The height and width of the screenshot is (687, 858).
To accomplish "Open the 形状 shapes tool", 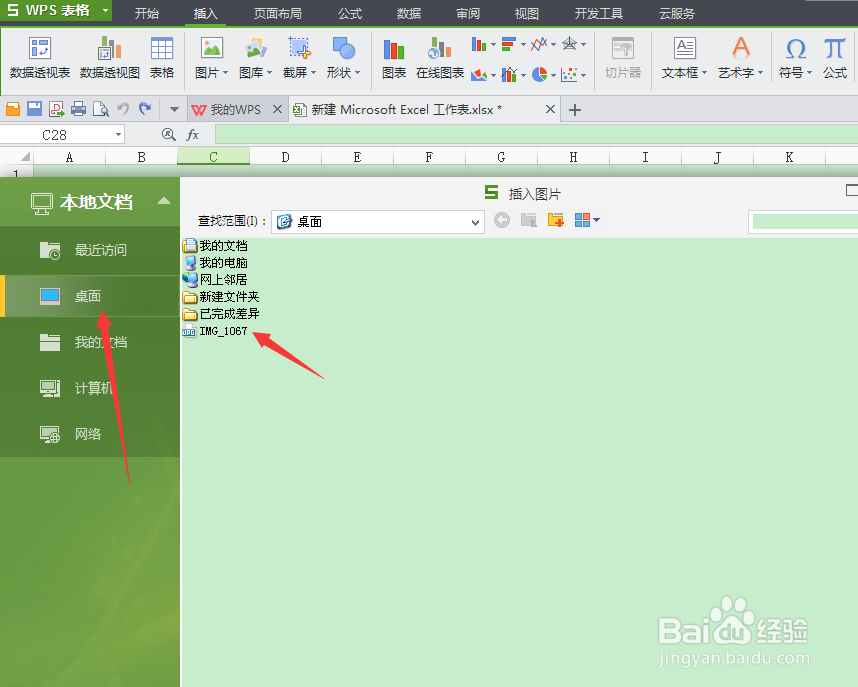I will click(x=344, y=58).
